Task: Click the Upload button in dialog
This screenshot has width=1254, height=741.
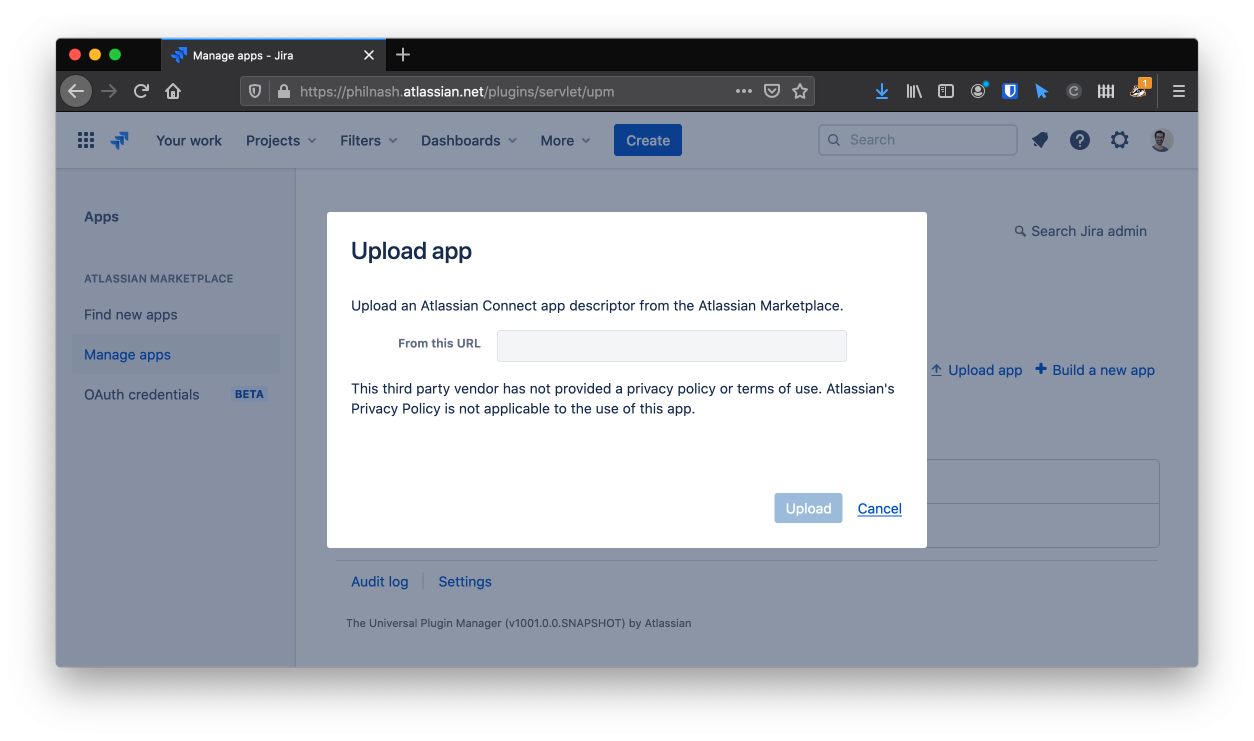Action: click(808, 508)
